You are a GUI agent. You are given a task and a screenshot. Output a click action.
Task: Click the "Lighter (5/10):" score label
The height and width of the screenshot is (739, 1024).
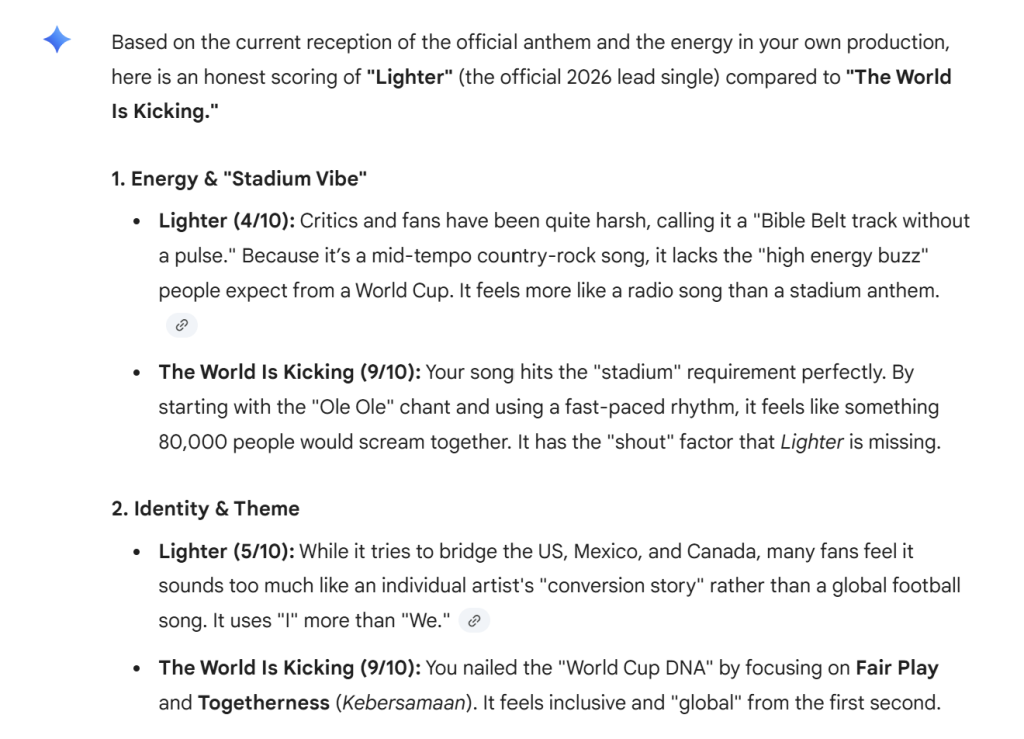(226, 551)
